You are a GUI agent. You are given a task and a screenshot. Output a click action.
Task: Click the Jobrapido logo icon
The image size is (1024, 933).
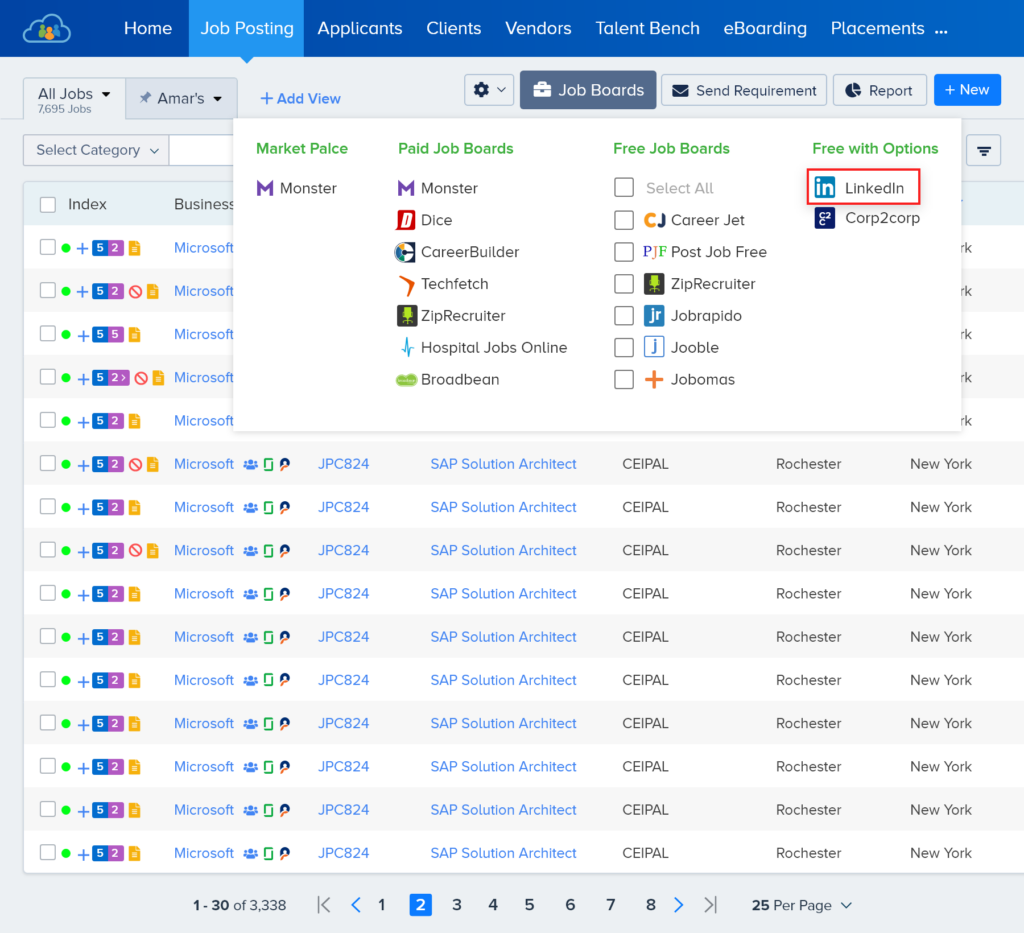(654, 316)
